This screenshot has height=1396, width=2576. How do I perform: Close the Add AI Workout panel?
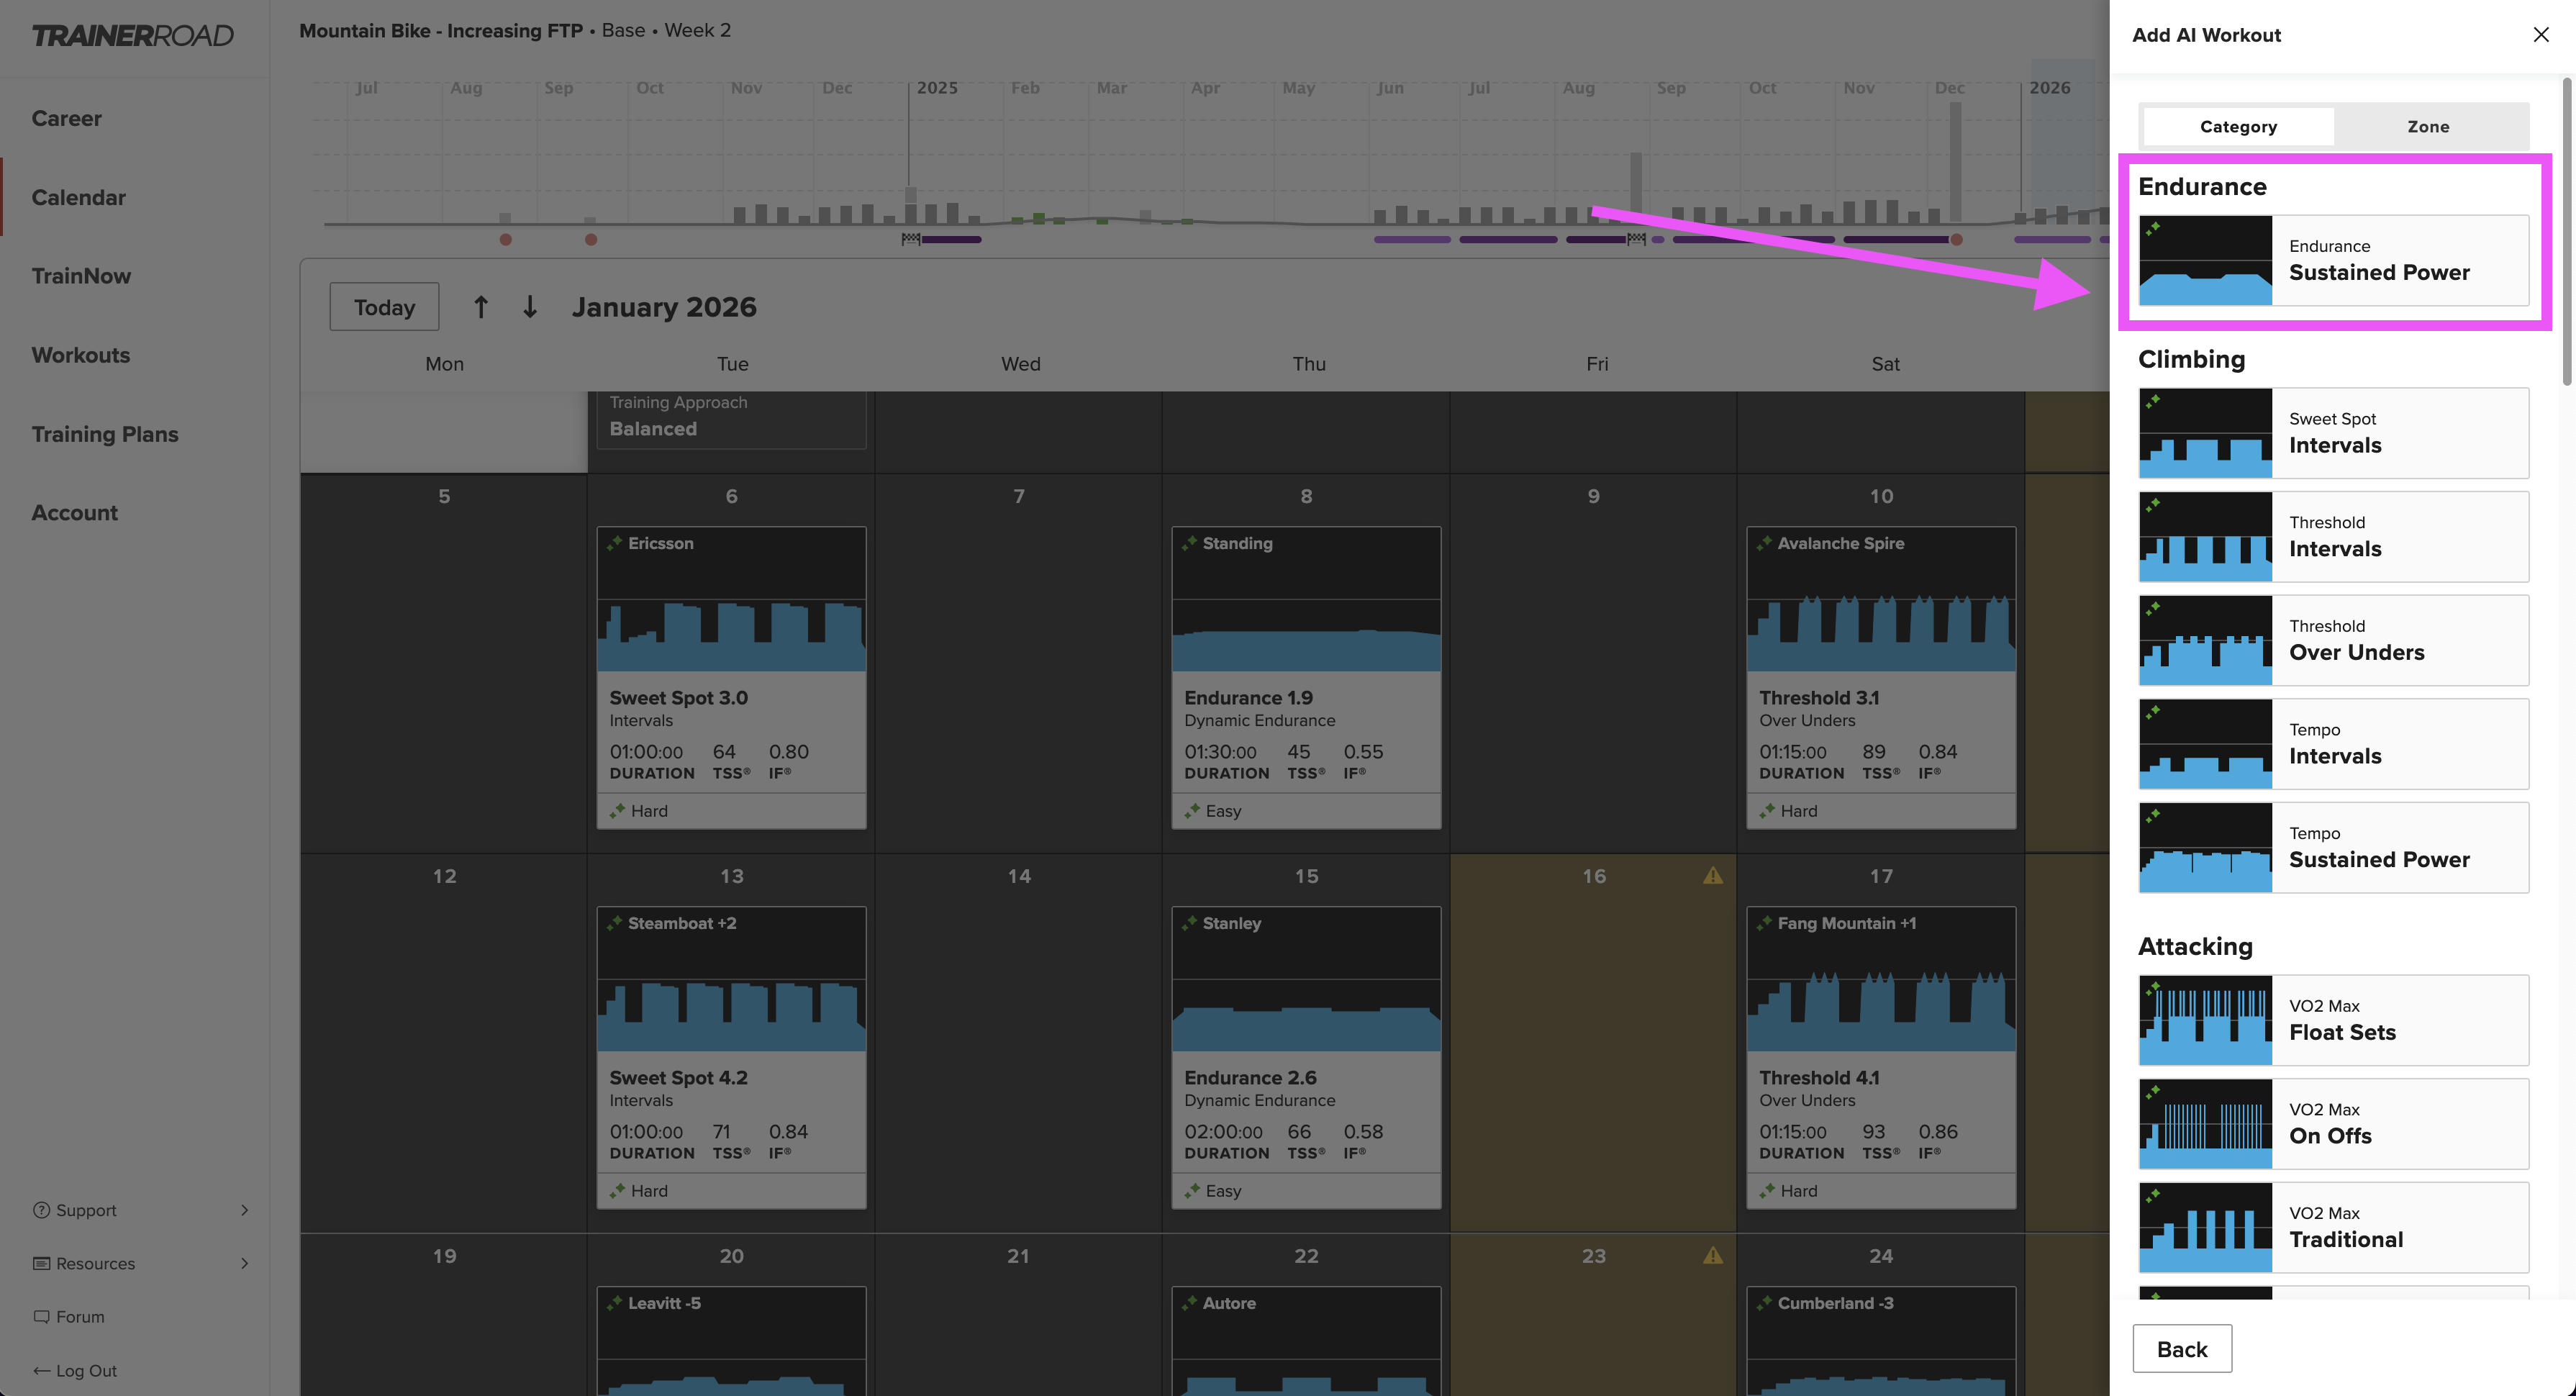2541,35
